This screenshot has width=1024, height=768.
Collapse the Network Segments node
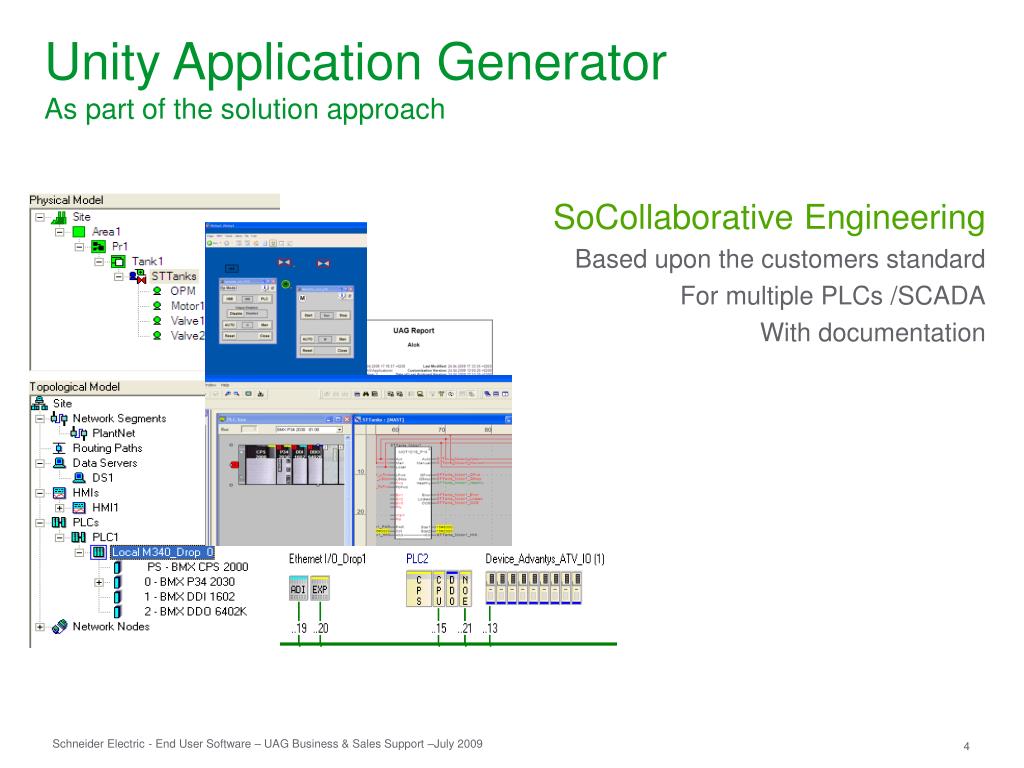click(x=40, y=419)
